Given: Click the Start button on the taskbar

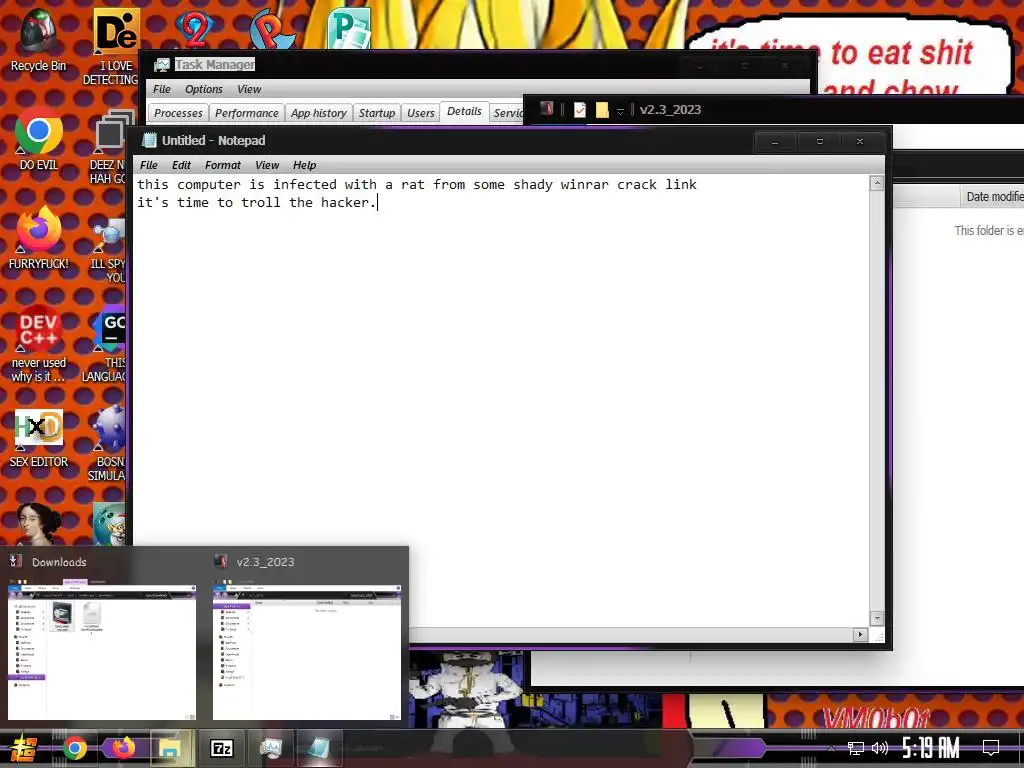Looking at the screenshot, I should (24, 748).
